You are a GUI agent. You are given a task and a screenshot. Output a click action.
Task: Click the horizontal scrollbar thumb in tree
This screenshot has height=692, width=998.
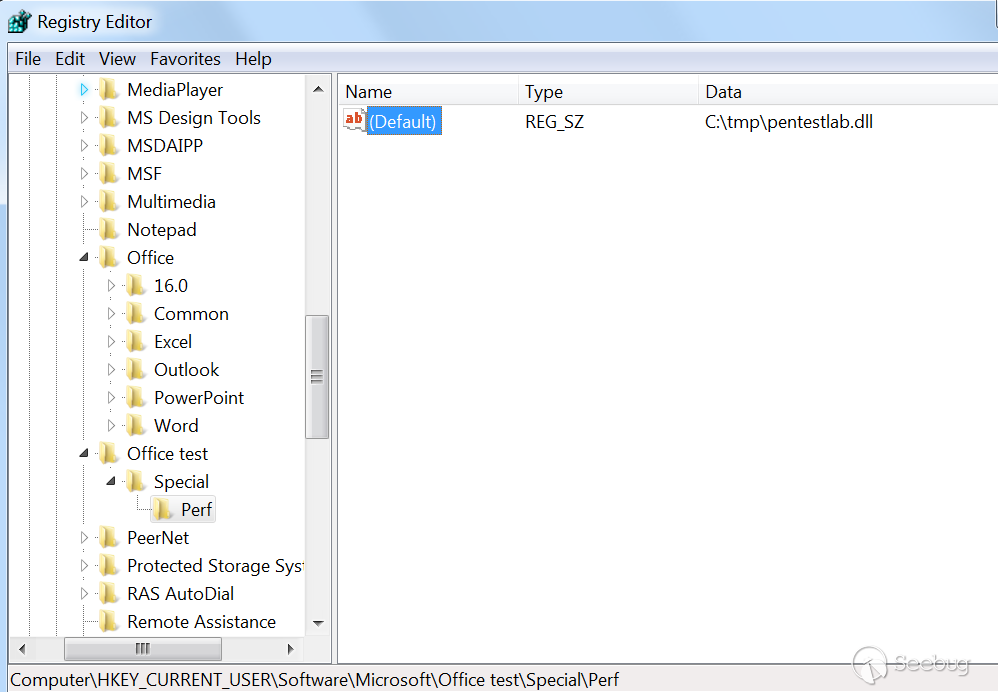143,649
